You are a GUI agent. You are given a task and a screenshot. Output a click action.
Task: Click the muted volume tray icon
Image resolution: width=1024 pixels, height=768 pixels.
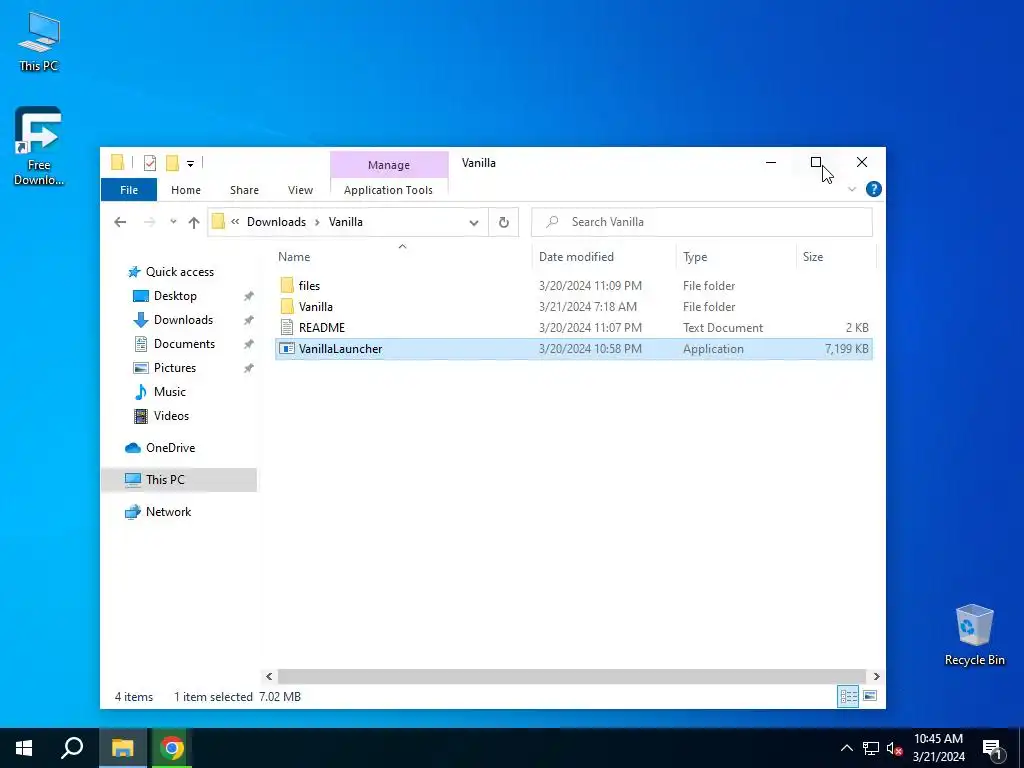[895, 748]
